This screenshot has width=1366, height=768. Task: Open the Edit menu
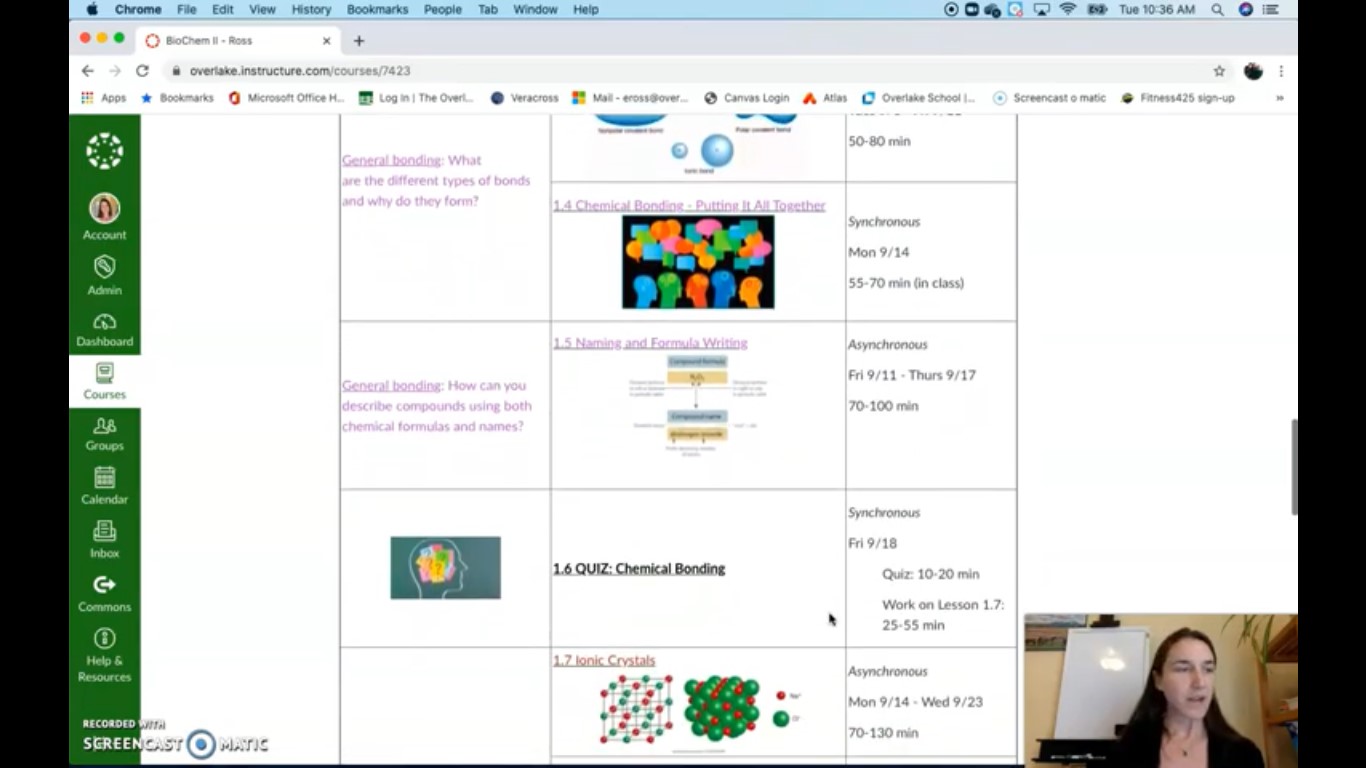[222, 9]
